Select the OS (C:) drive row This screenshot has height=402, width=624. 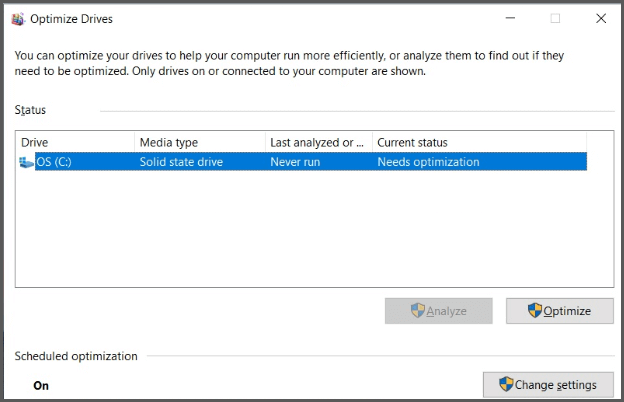(x=303, y=162)
